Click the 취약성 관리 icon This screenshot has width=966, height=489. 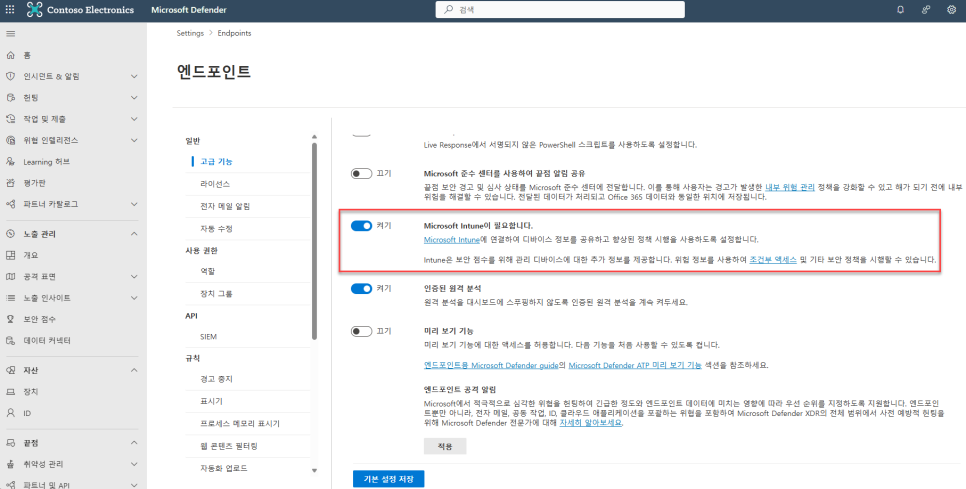click(x=10, y=464)
